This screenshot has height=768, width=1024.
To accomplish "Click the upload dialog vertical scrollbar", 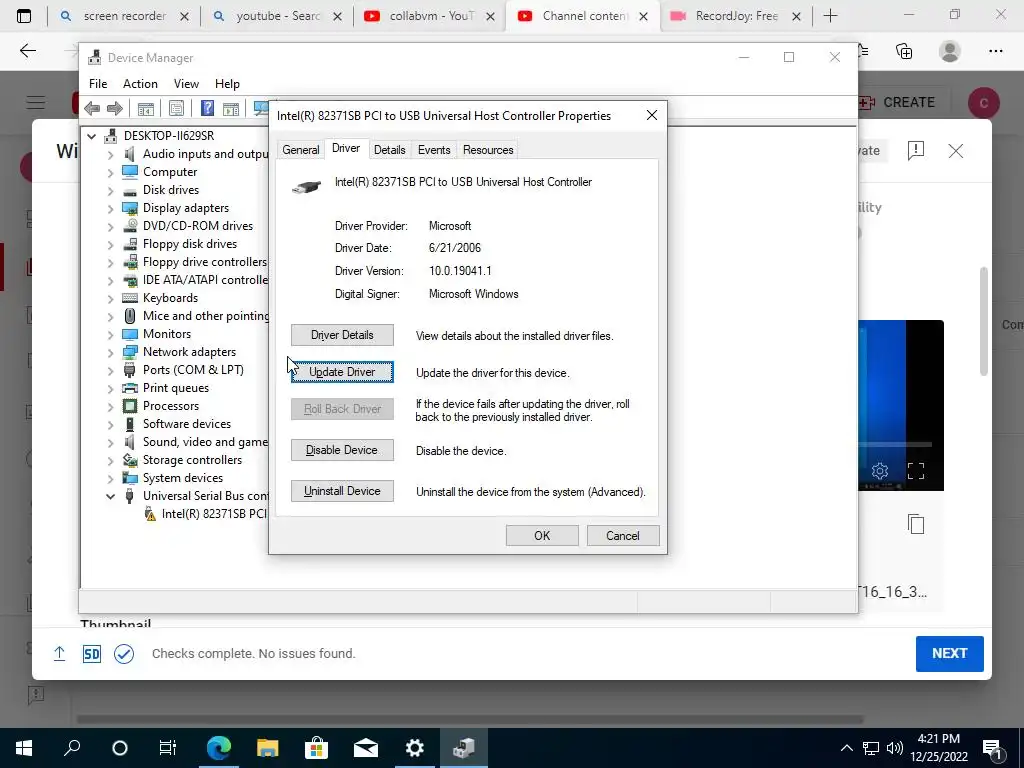I will (x=984, y=321).
